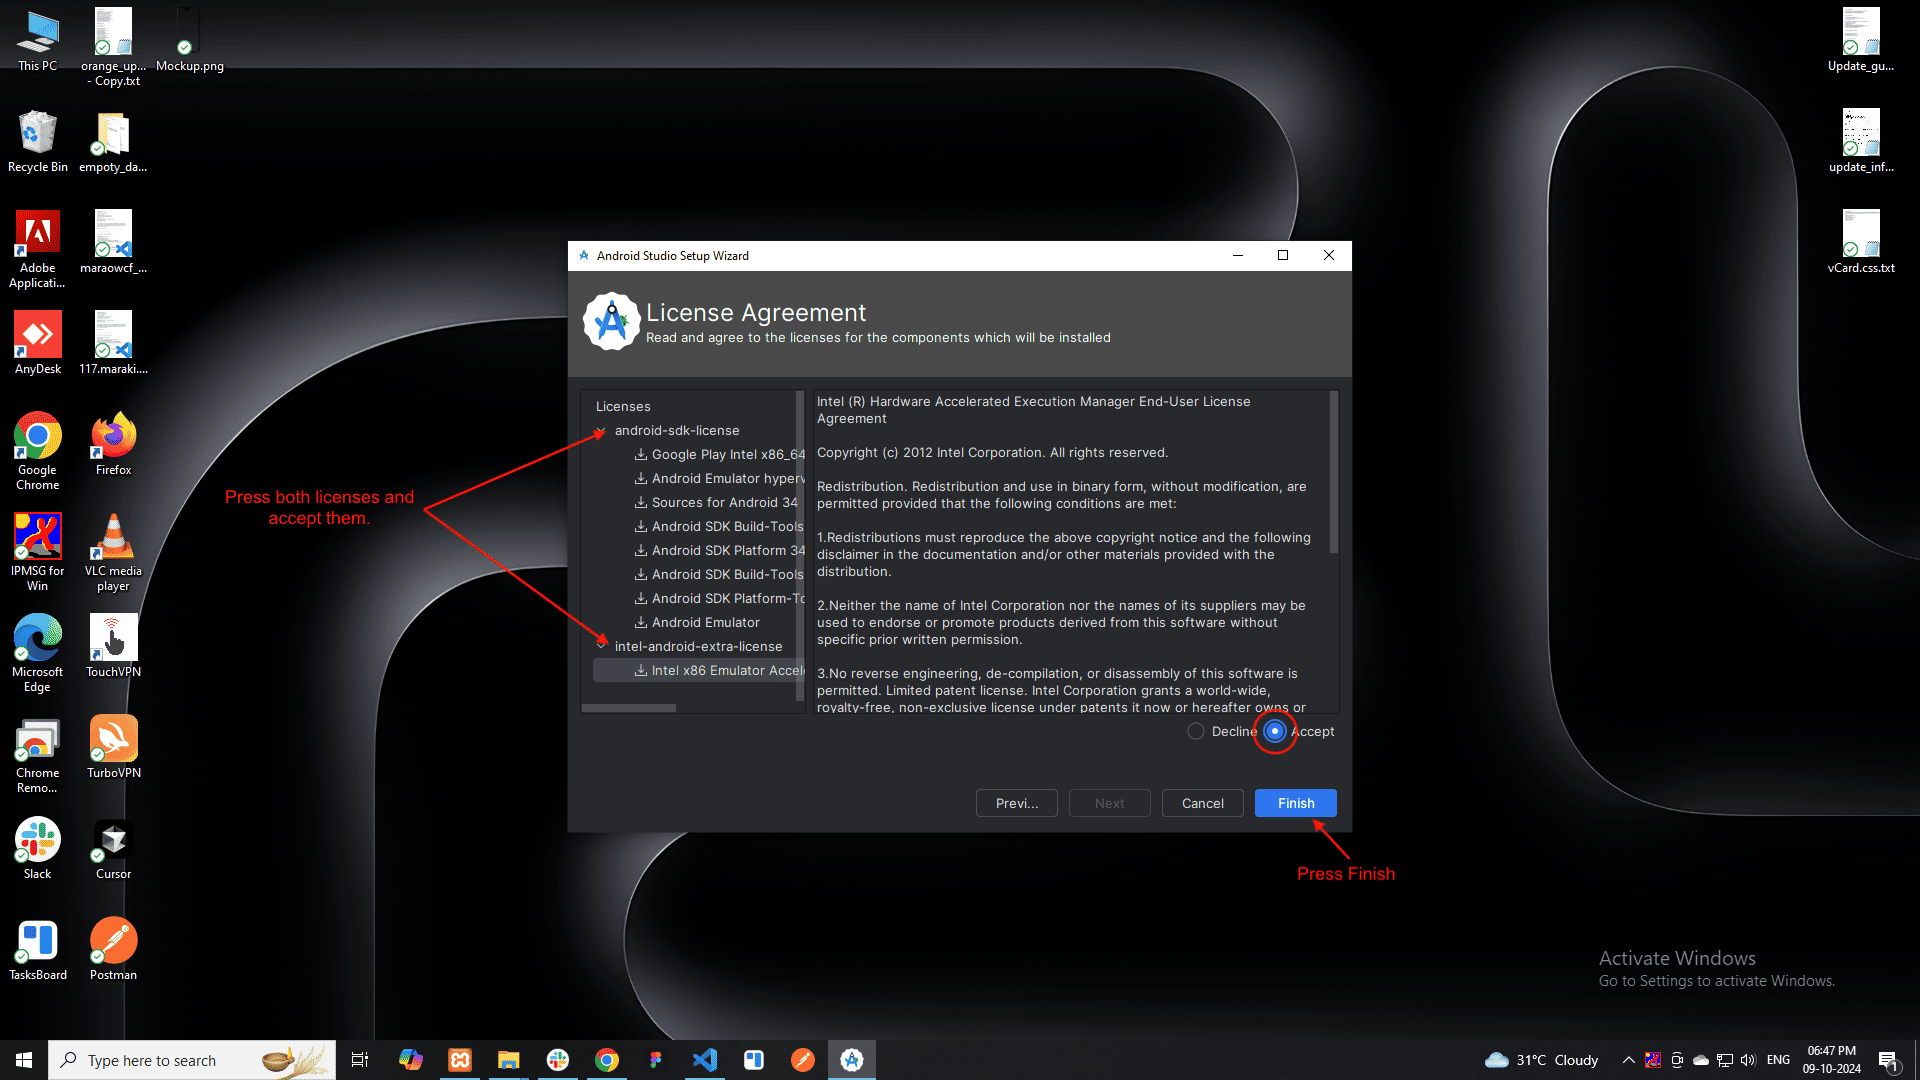The width and height of the screenshot is (1920, 1080).
Task: Select Intel x86 Emulator Accelerator item
Action: pos(726,670)
